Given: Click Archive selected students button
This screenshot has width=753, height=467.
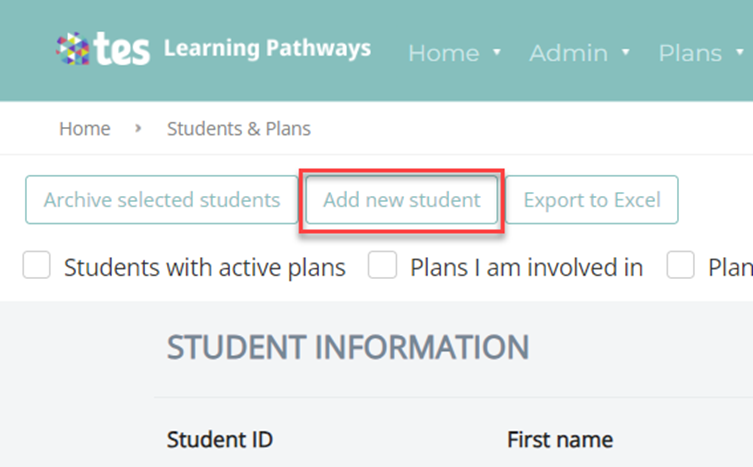Looking at the screenshot, I should pyautogui.click(x=162, y=200).
